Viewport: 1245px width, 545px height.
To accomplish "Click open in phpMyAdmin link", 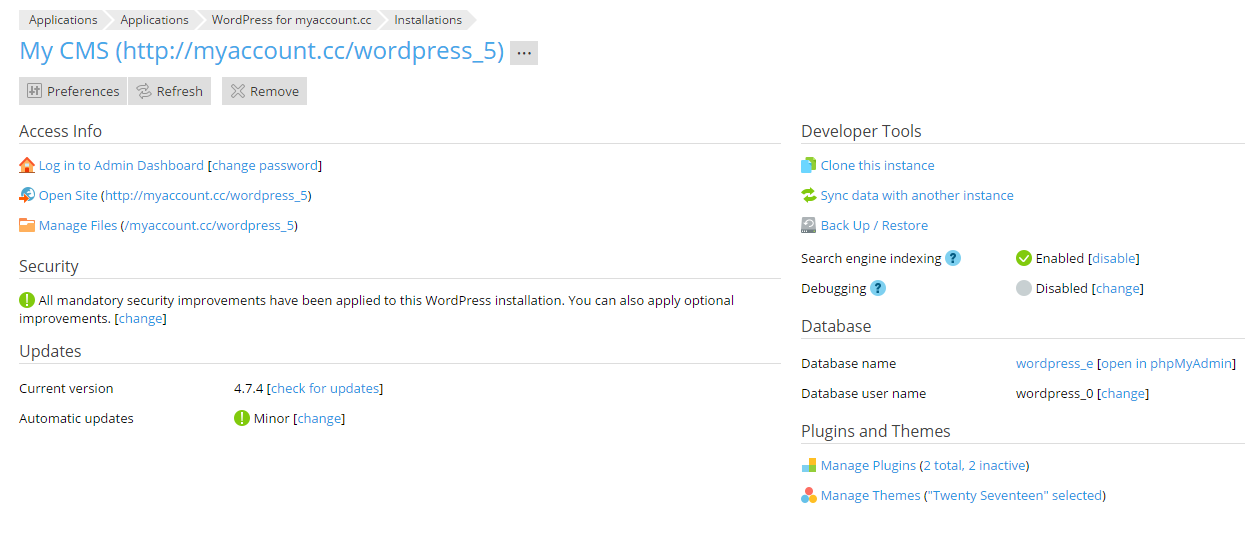I will point(1167,363).
